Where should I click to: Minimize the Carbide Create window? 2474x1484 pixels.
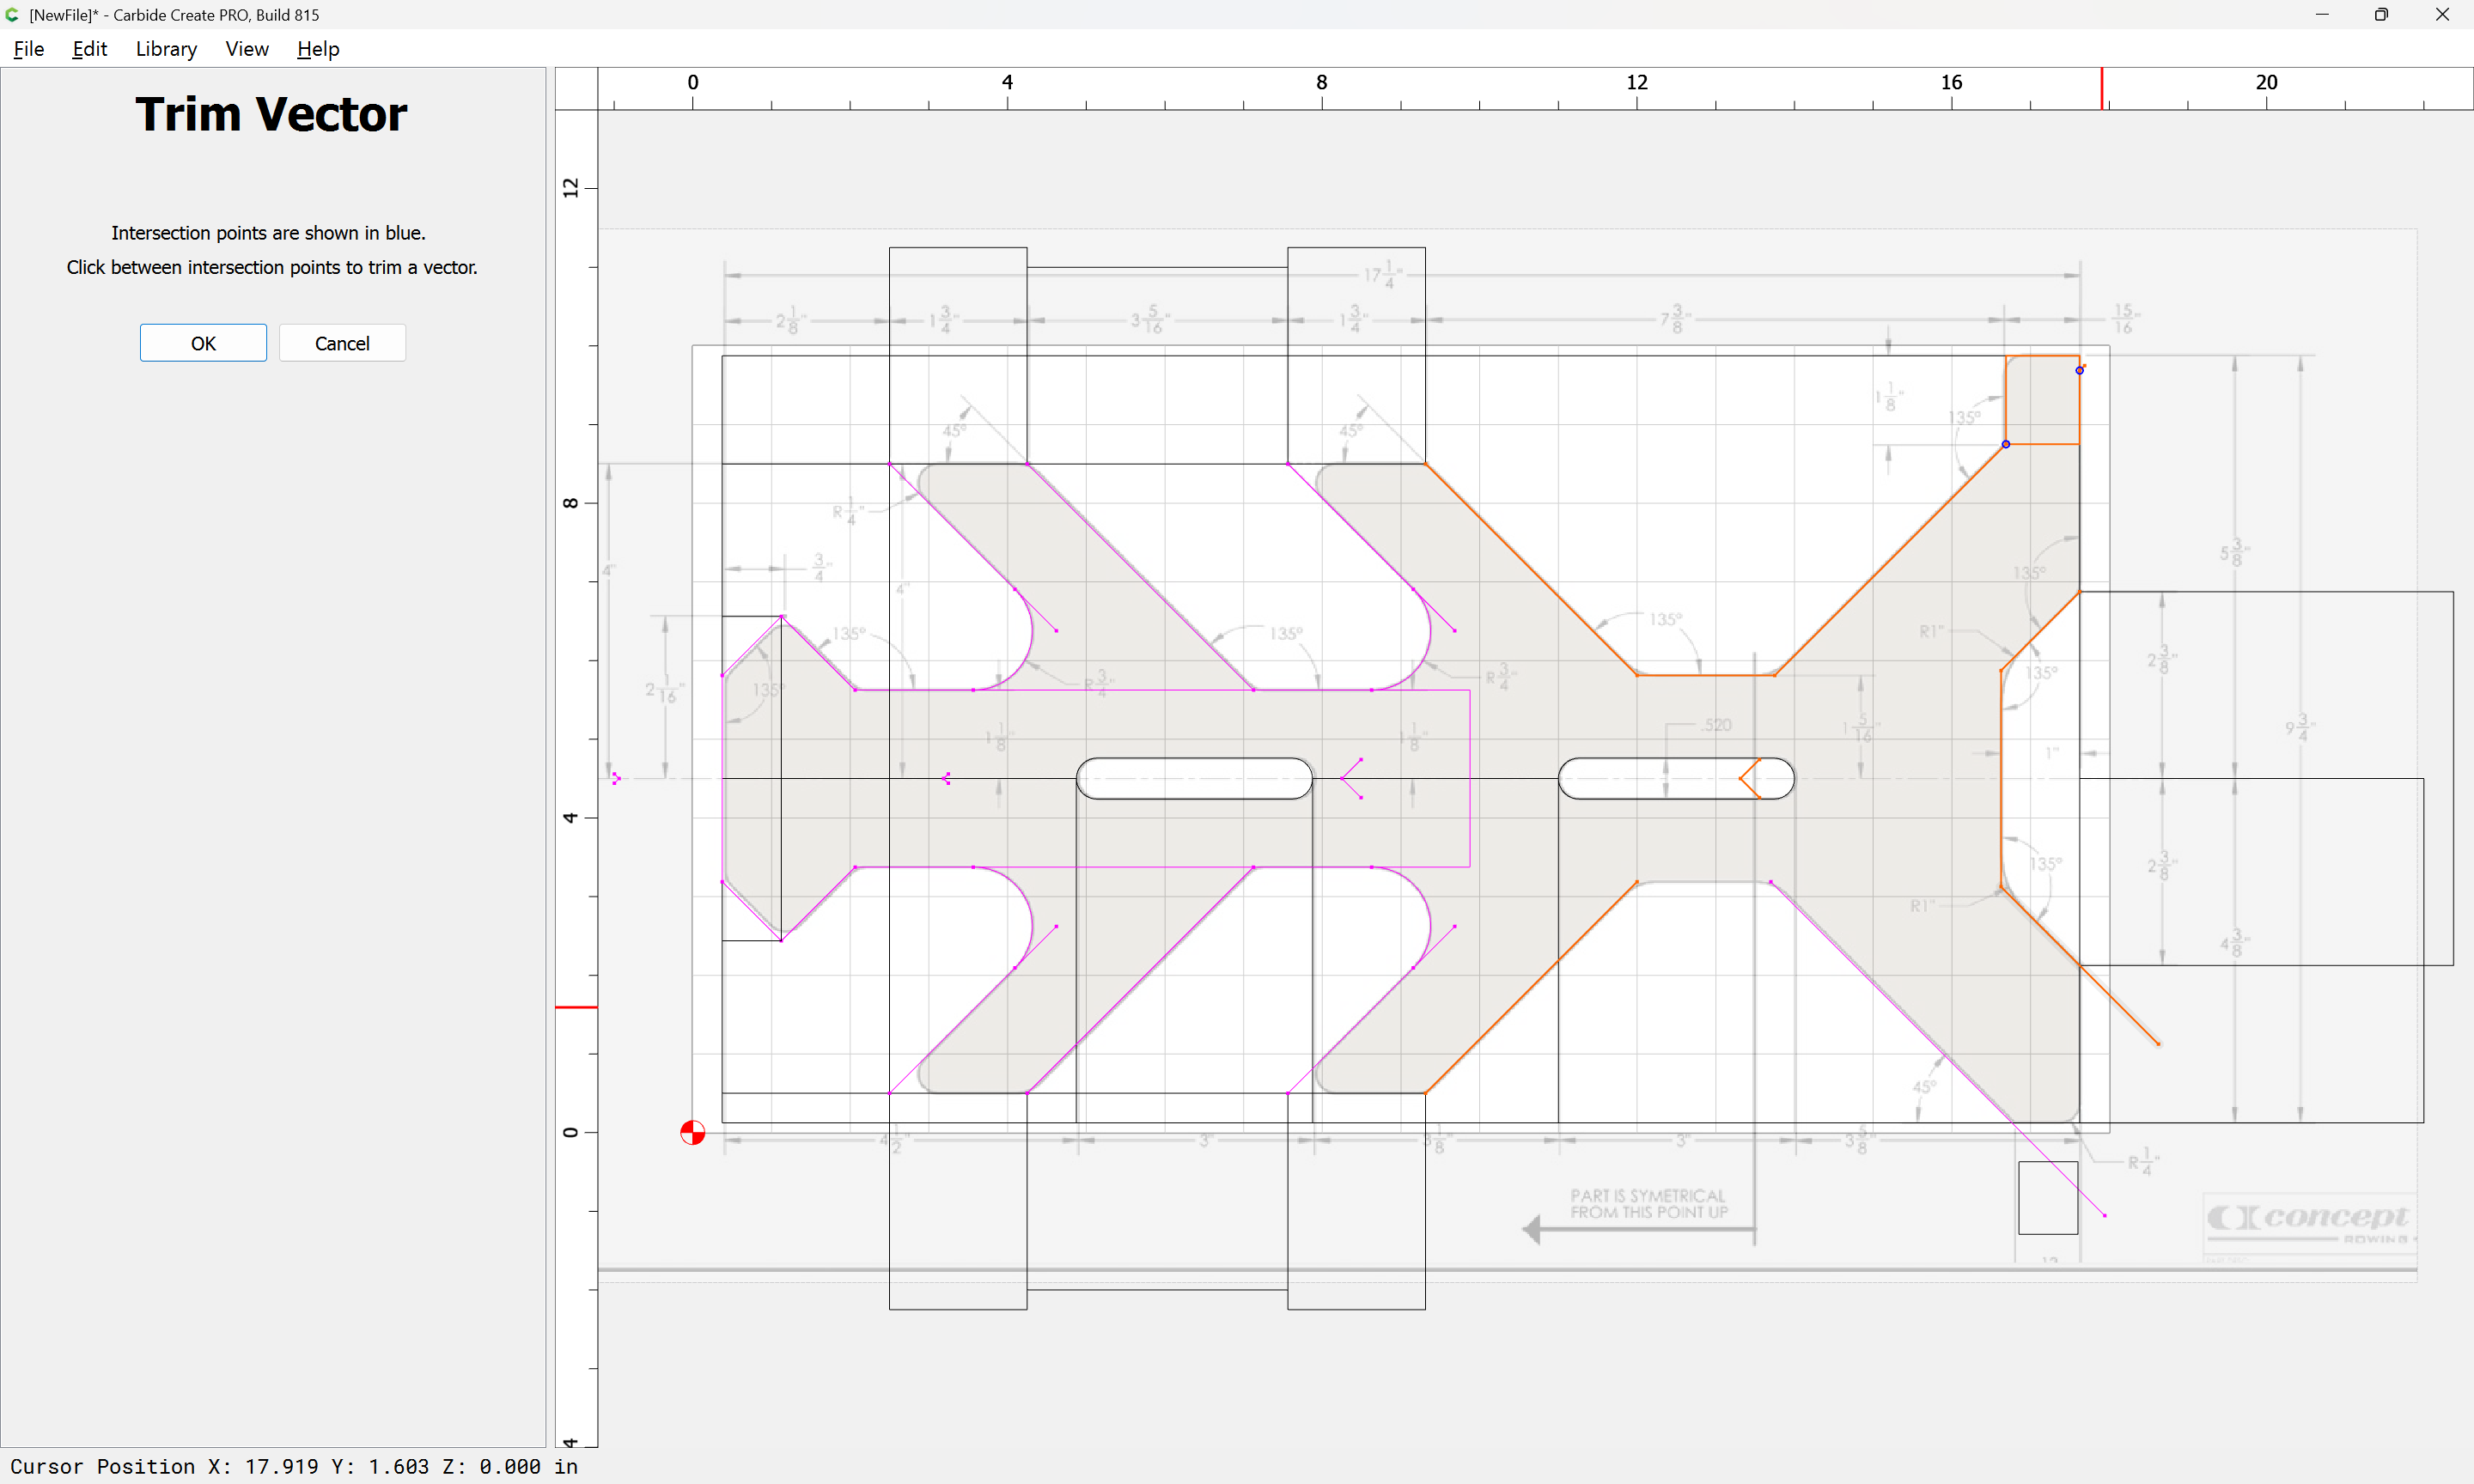tap(2322, 14)
